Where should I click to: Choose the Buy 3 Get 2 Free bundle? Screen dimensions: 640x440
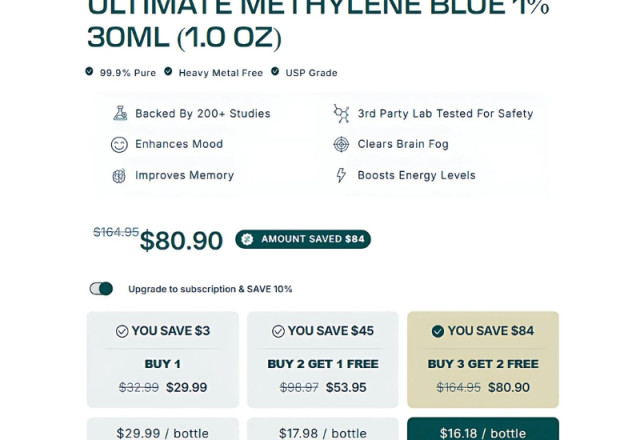[482, 360]
